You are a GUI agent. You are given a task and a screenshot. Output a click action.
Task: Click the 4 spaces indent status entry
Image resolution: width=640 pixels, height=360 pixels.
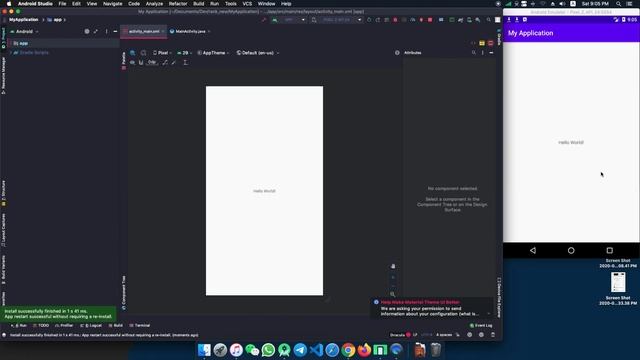coord(444,335)
